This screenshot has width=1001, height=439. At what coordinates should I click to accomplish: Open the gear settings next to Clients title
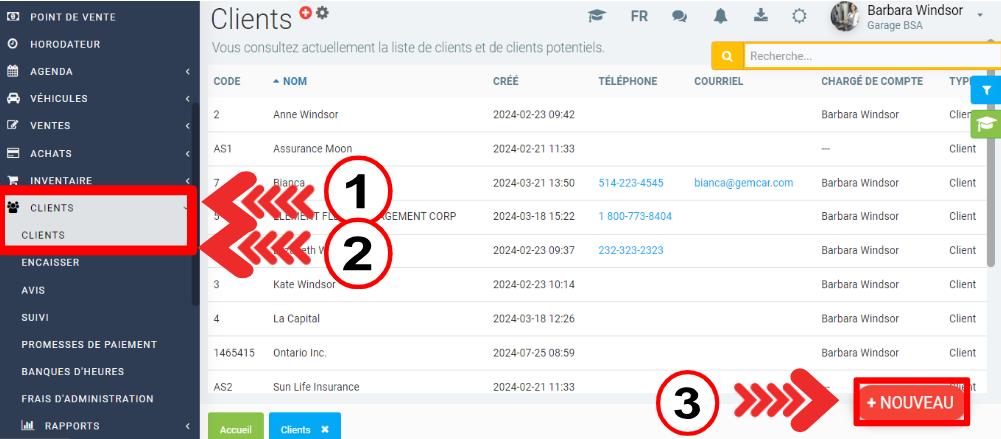click(x=322, y=12)
